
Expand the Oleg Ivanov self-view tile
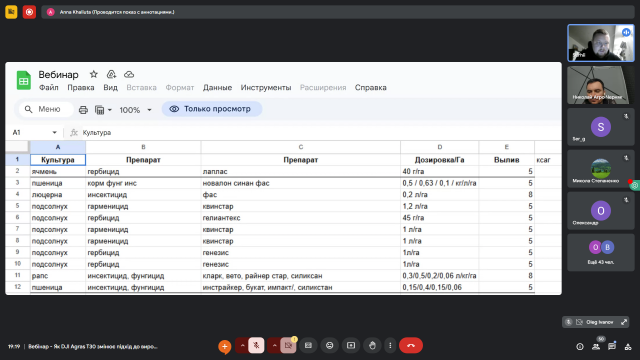point(624,322)
